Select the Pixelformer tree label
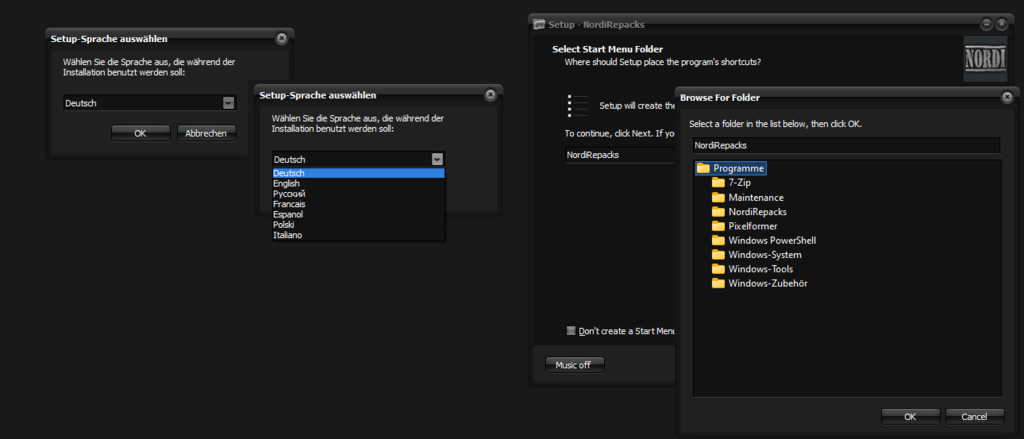 (x=752, y=226)
